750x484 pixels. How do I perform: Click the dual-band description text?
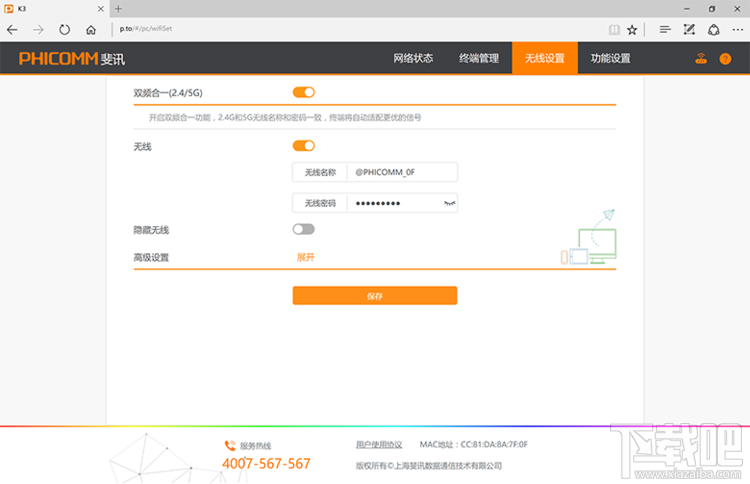tap(285, 118)
